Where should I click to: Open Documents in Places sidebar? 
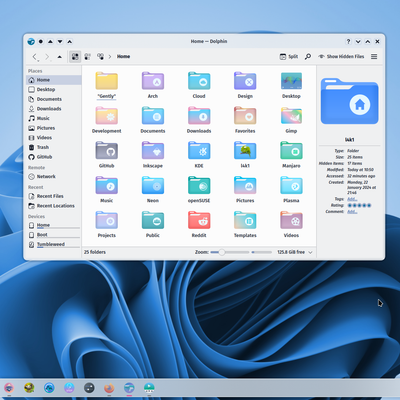pyautogui.click(x=54, y=99)
